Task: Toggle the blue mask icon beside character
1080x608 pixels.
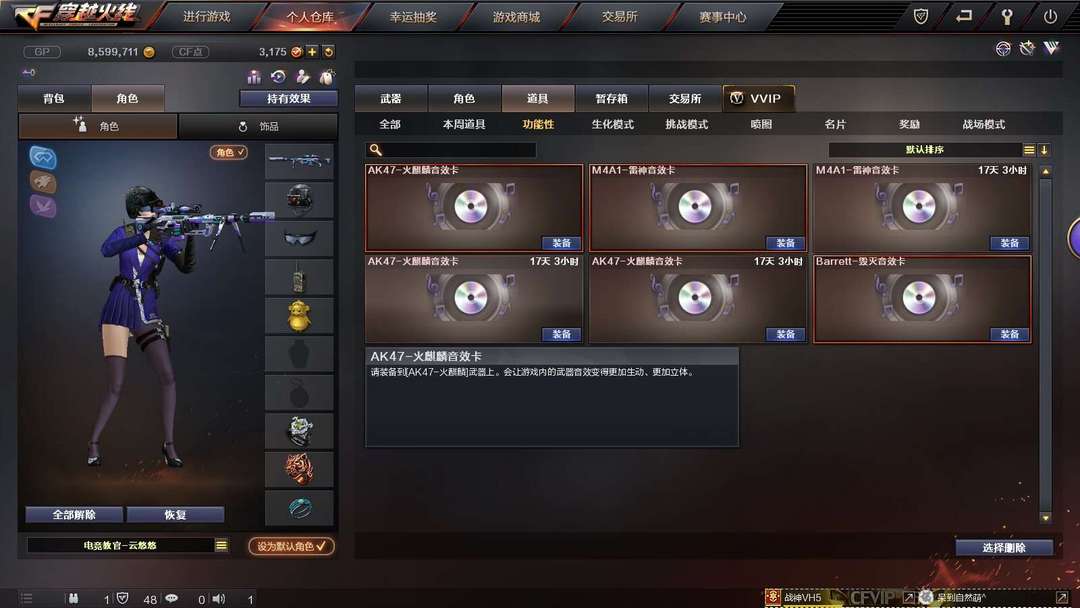Action: tap(43, 158)
